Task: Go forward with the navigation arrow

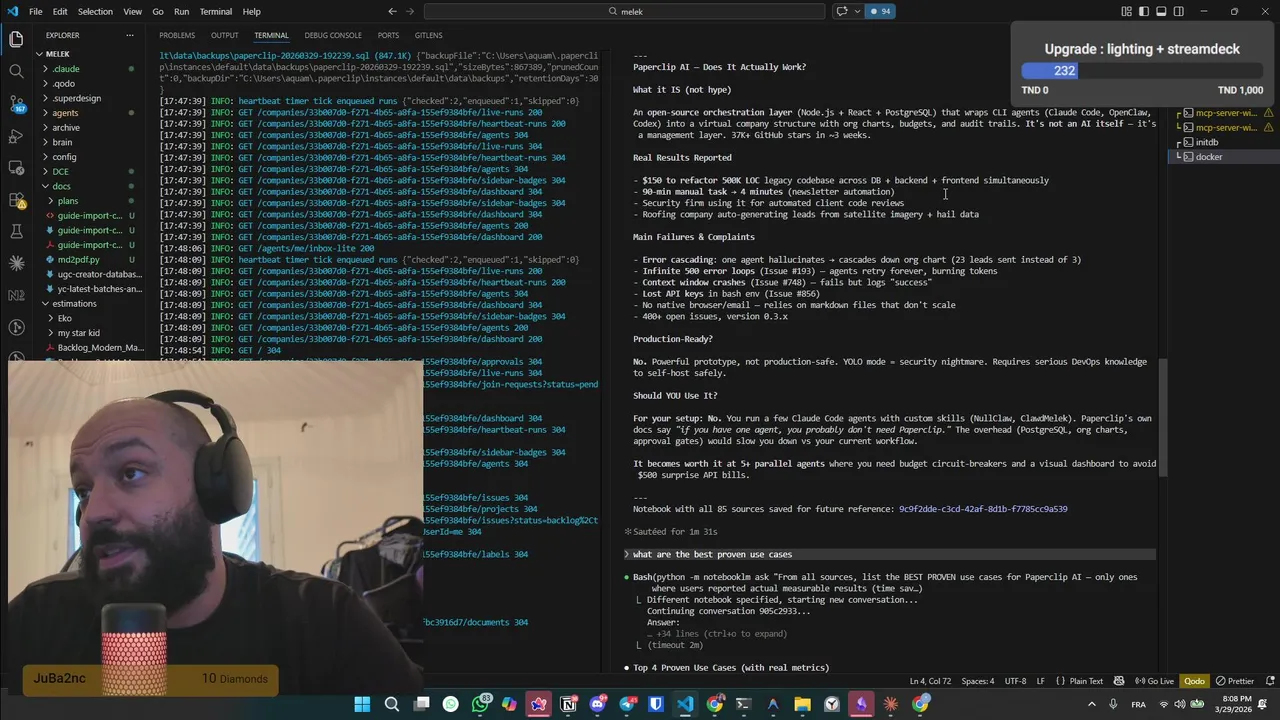Action: coord(410,11)
